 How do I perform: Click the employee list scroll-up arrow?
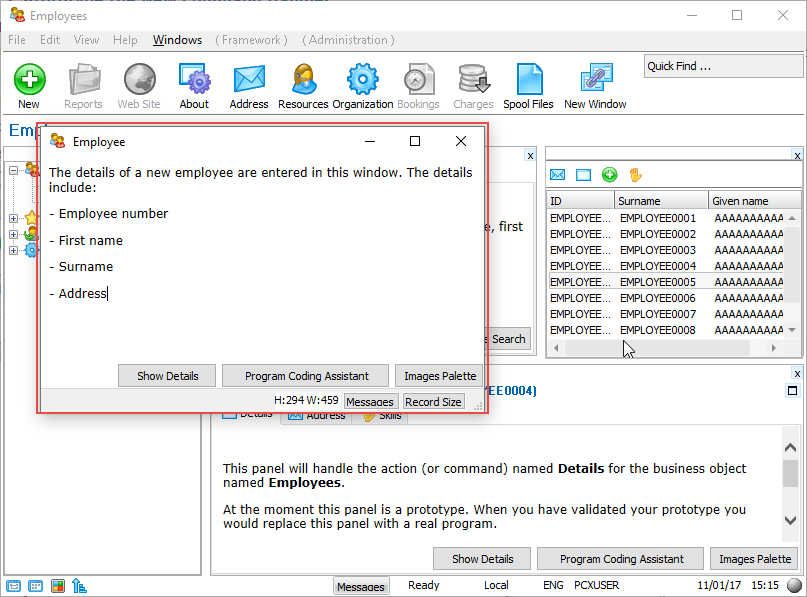tap(792, 219)
